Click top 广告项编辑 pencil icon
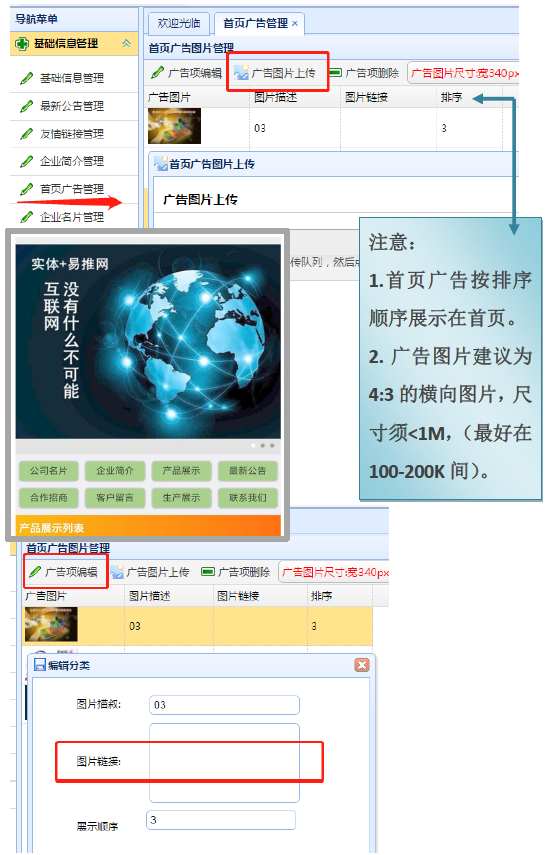The height and width of the screenshot is (855, 549). pyautogui.click(x=158, y=73)
